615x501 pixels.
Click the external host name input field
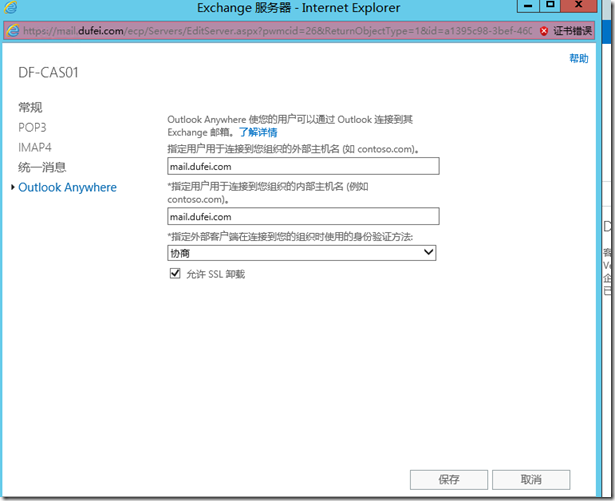[x=303, y=166]
